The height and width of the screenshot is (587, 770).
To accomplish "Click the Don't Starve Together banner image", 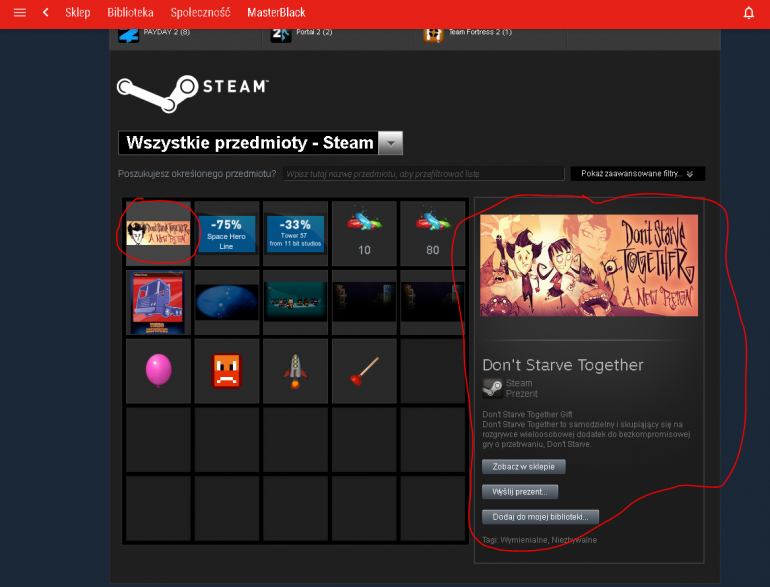I will (589, 265).
